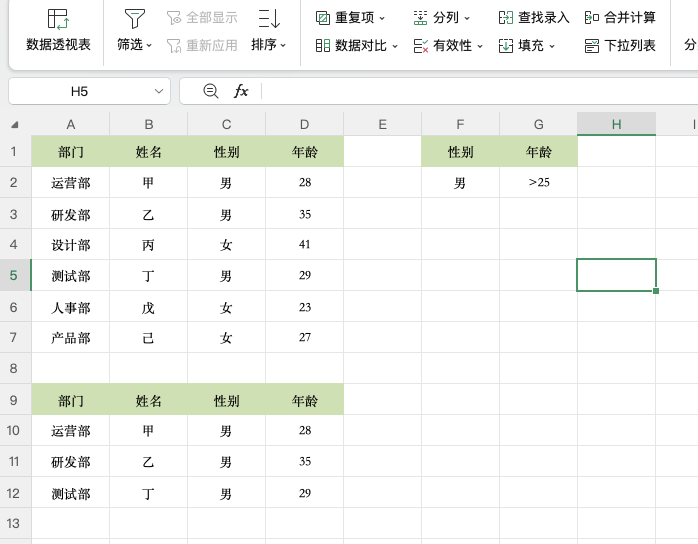Click the zoom magnifier in formula bar
Screen dimensions: 698x544
[x=211, y=91]
